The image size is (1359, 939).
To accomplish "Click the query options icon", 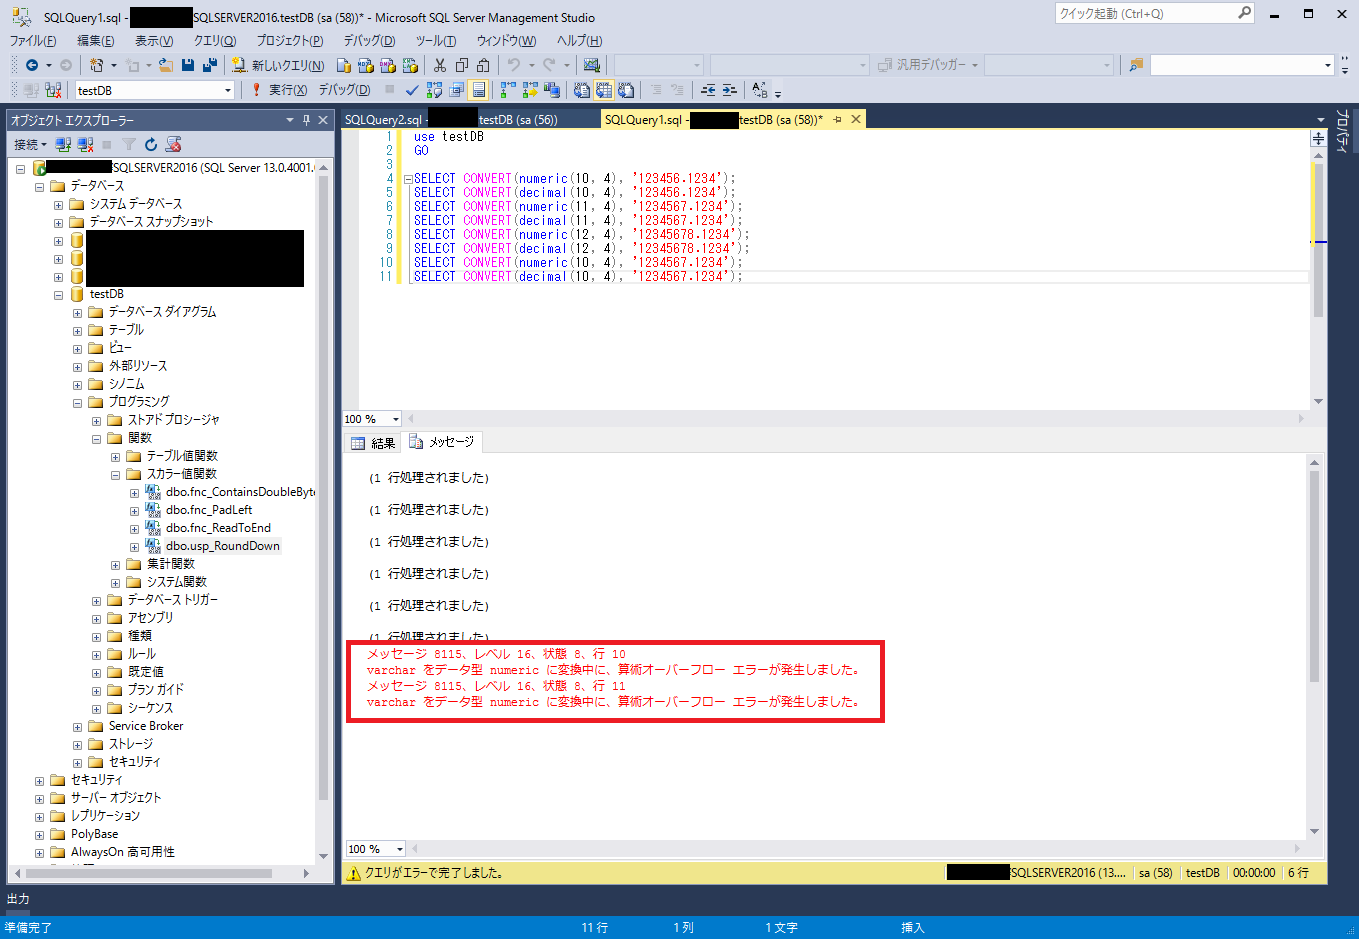I will tap(456, 90).
